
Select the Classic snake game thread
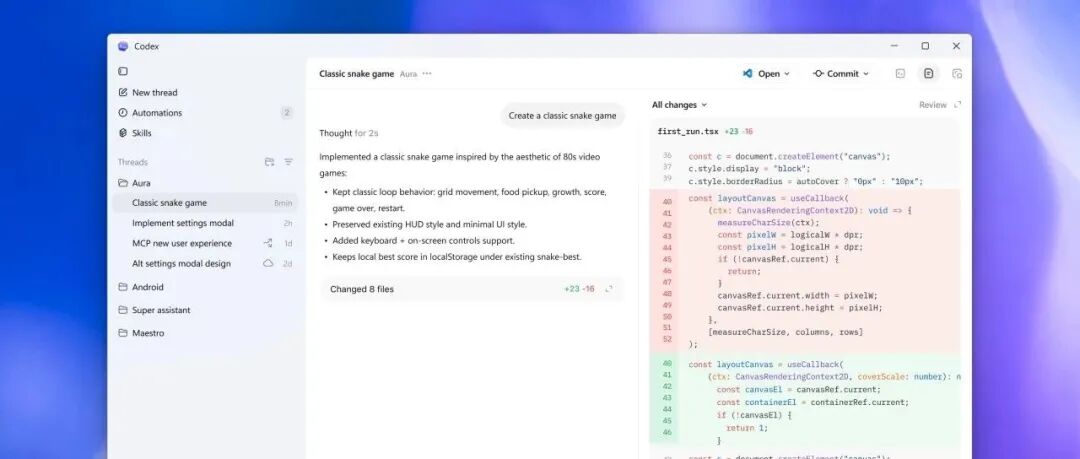point(205,203)
